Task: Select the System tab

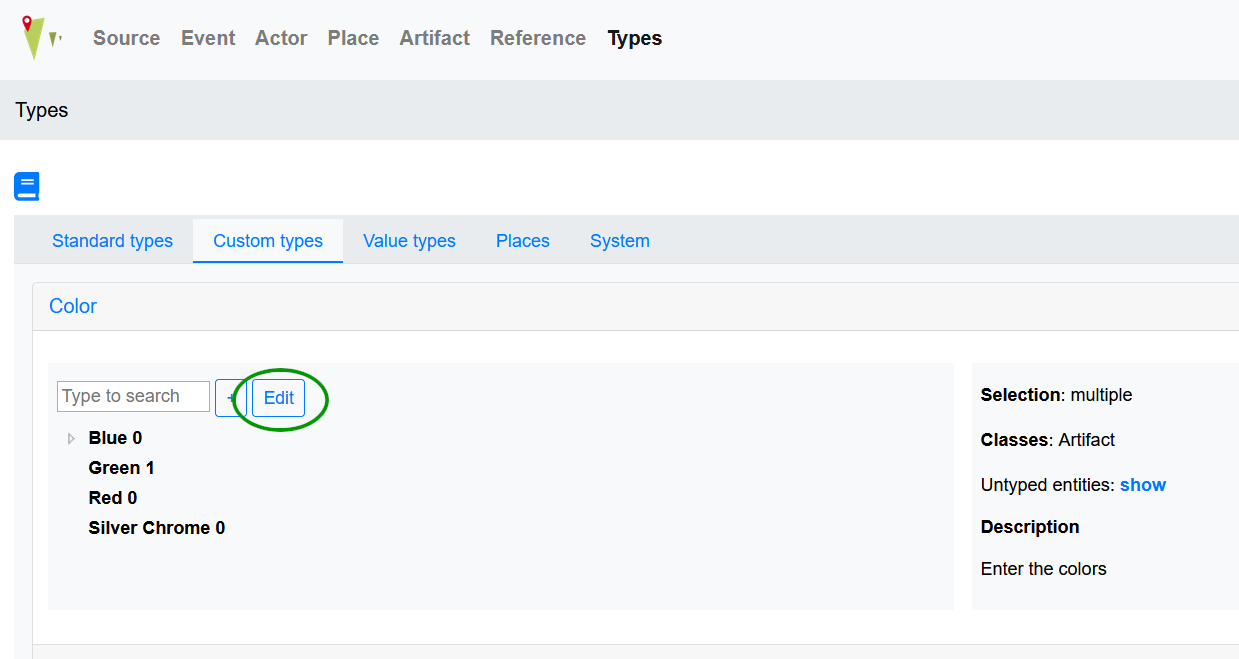Action: [620, 241]
